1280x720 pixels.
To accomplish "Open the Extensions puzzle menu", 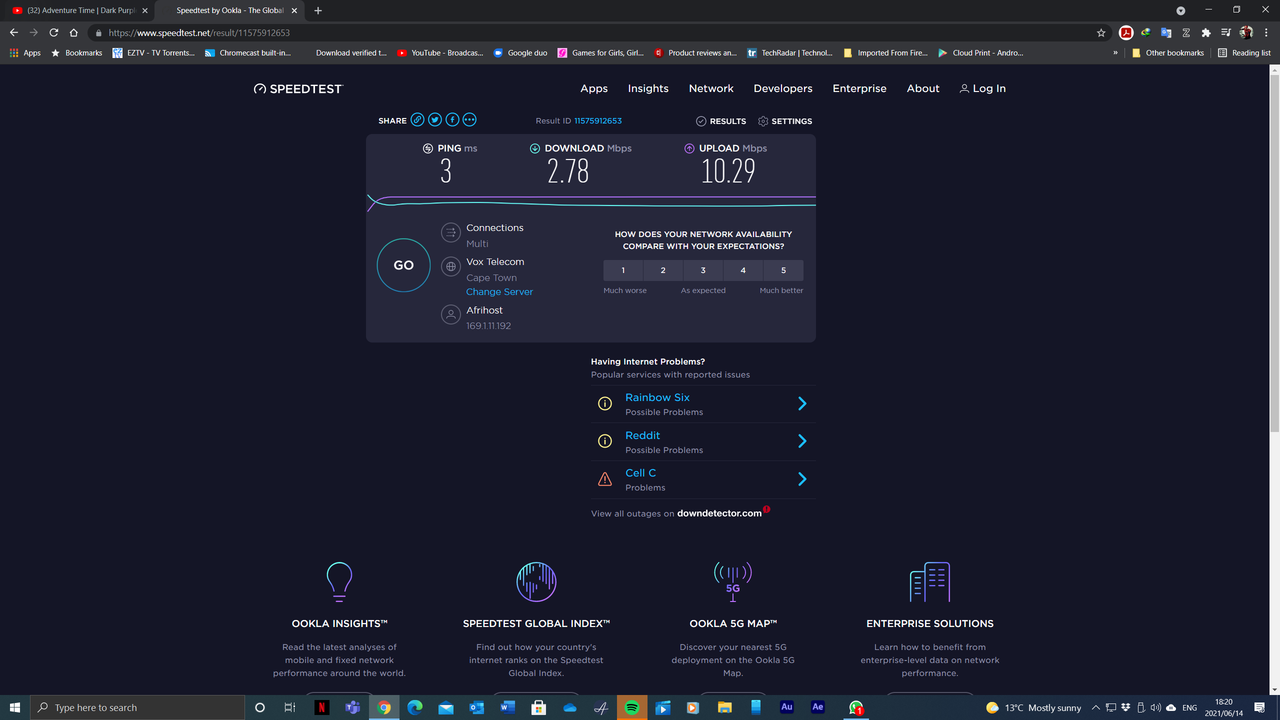I will 1206,32.
